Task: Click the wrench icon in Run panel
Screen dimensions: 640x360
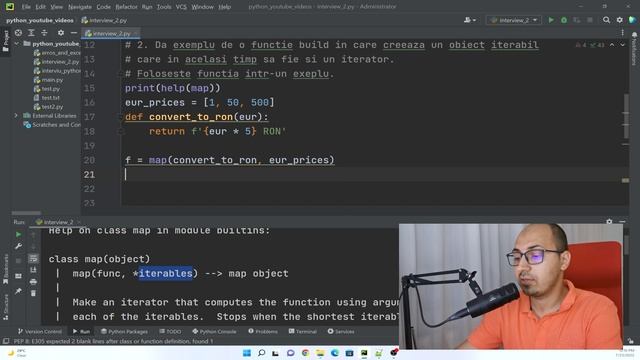Action: click(x=18, y=246)
